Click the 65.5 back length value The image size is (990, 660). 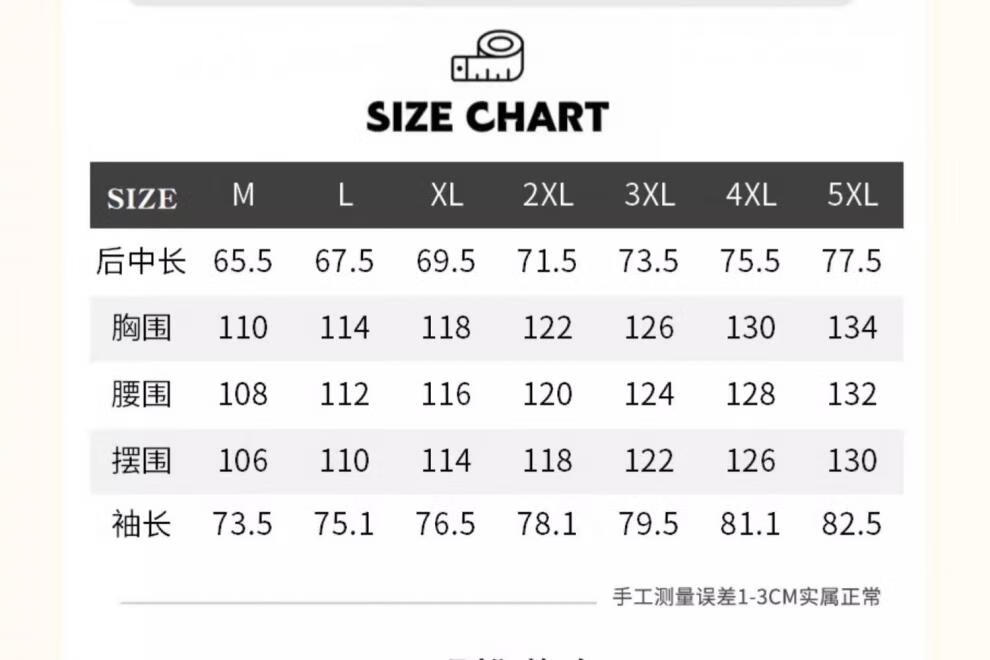click(243, 262)
